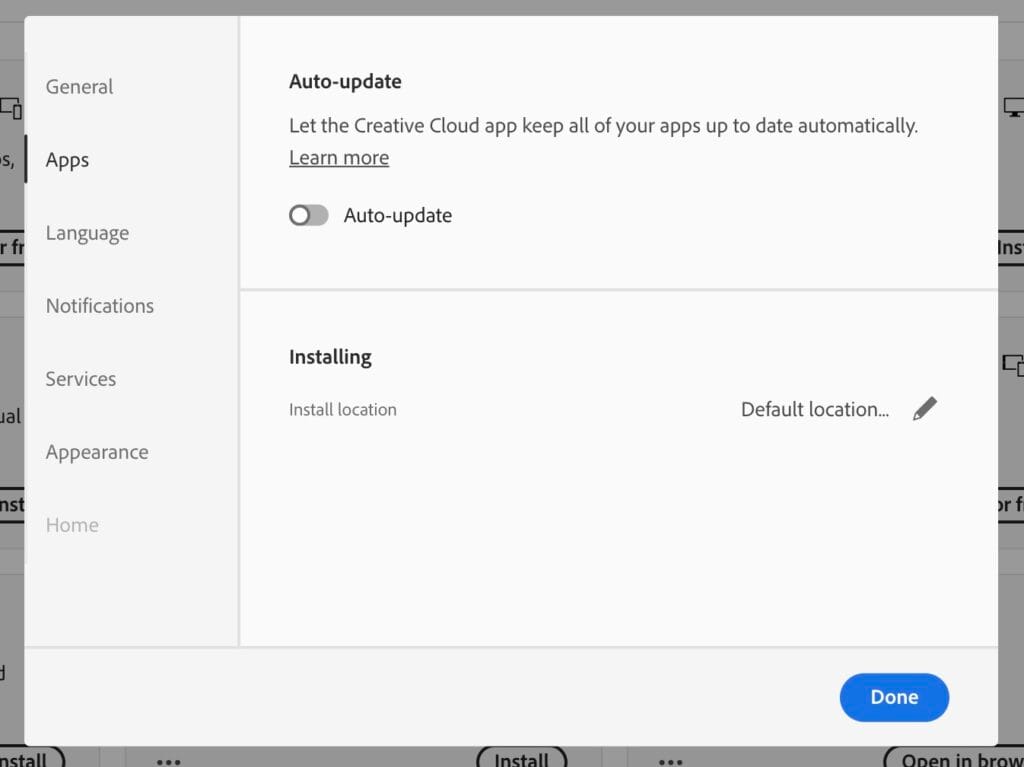
Task: Open the Notifications settings section
Action: (99, 305)
